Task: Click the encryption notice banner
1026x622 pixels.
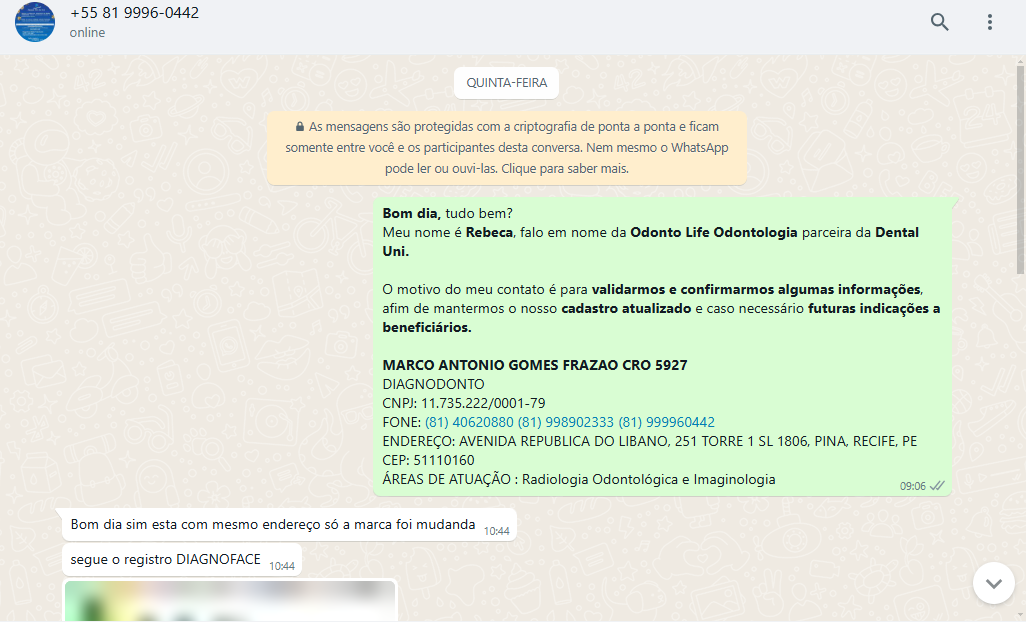Action: point(506,148)
